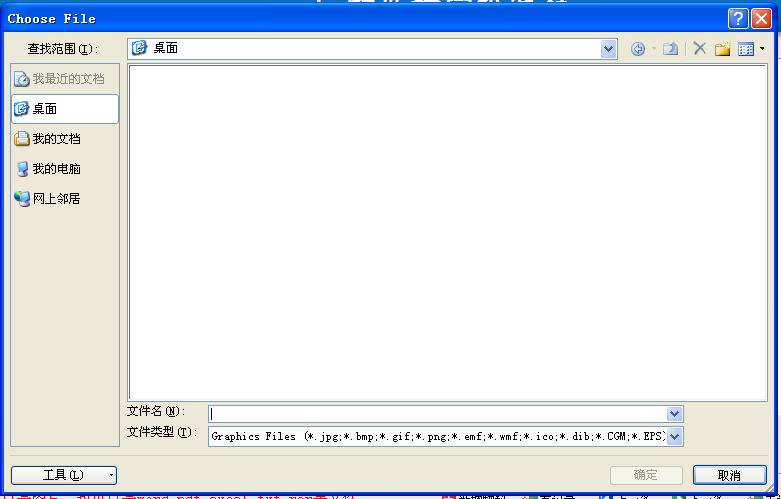Open 网上邻居 in the places bar
781x499 pixels.
[65, 199]
